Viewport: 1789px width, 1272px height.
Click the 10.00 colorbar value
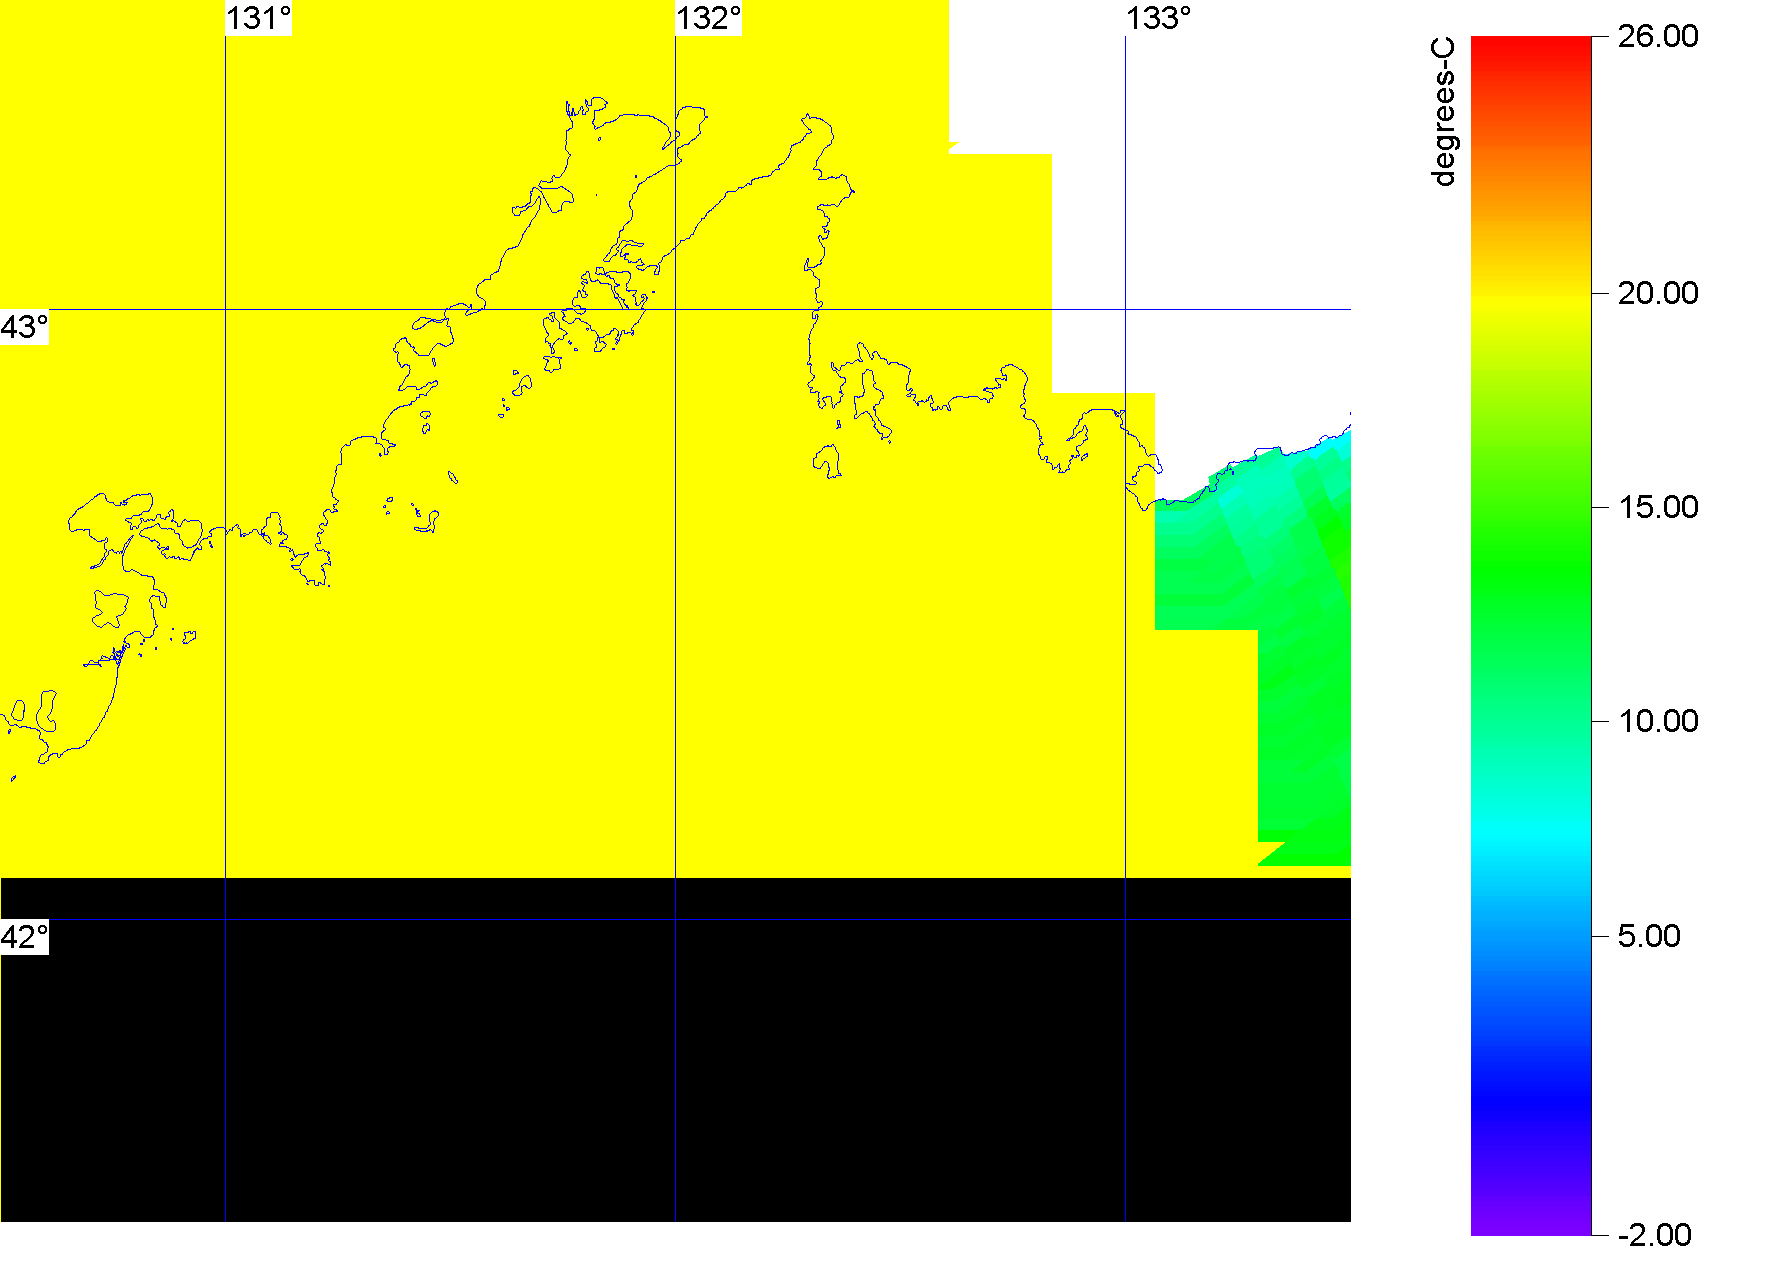click(x=1658, y=721)
